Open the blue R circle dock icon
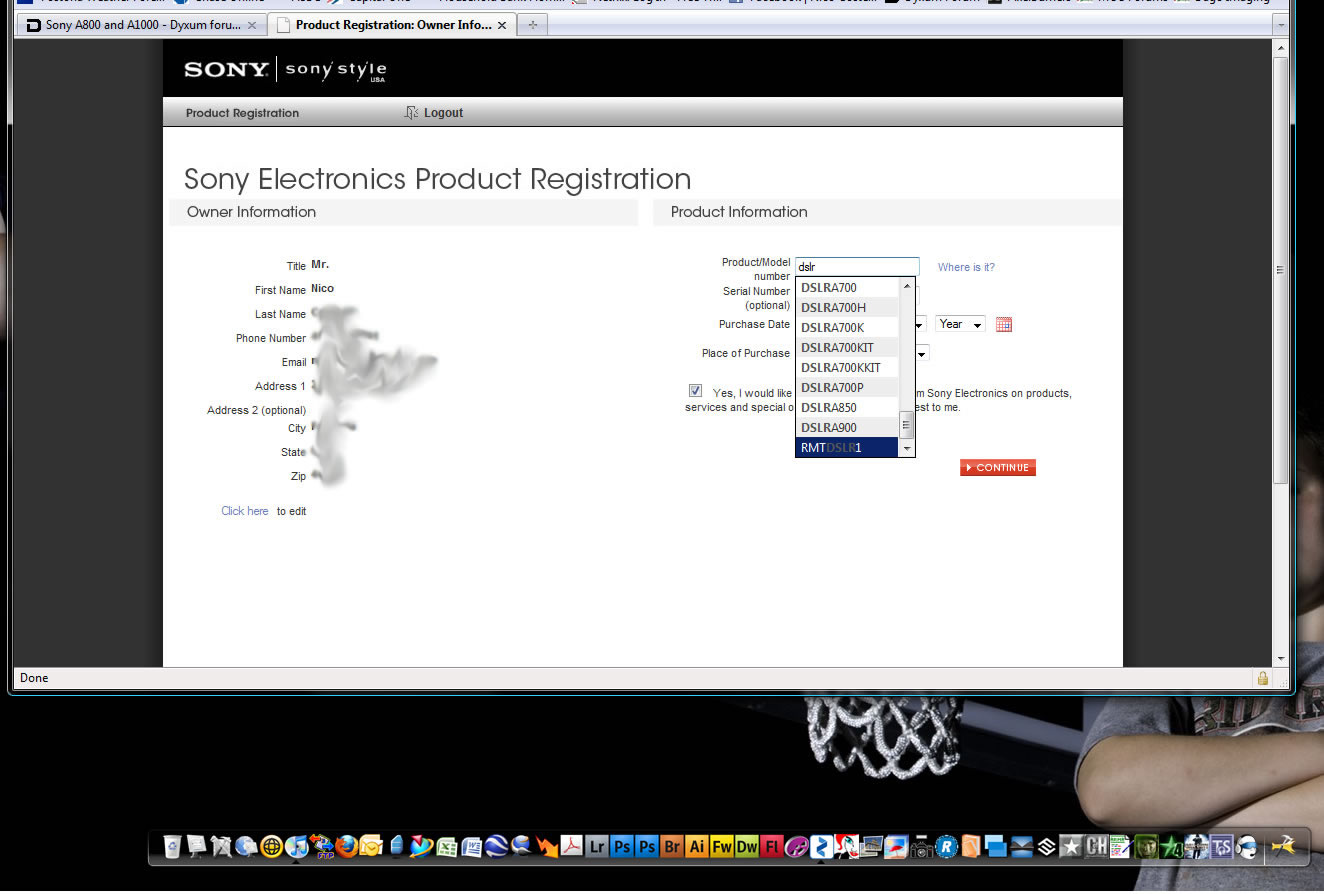This screenshot has height=894, width=1324. tap(945, 847)
